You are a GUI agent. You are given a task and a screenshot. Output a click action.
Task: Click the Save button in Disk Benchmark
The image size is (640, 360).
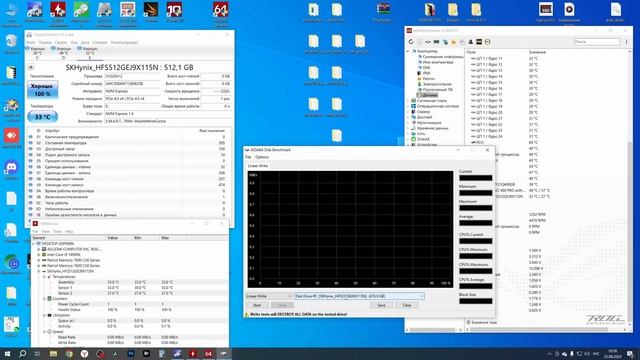pos(381,305)
